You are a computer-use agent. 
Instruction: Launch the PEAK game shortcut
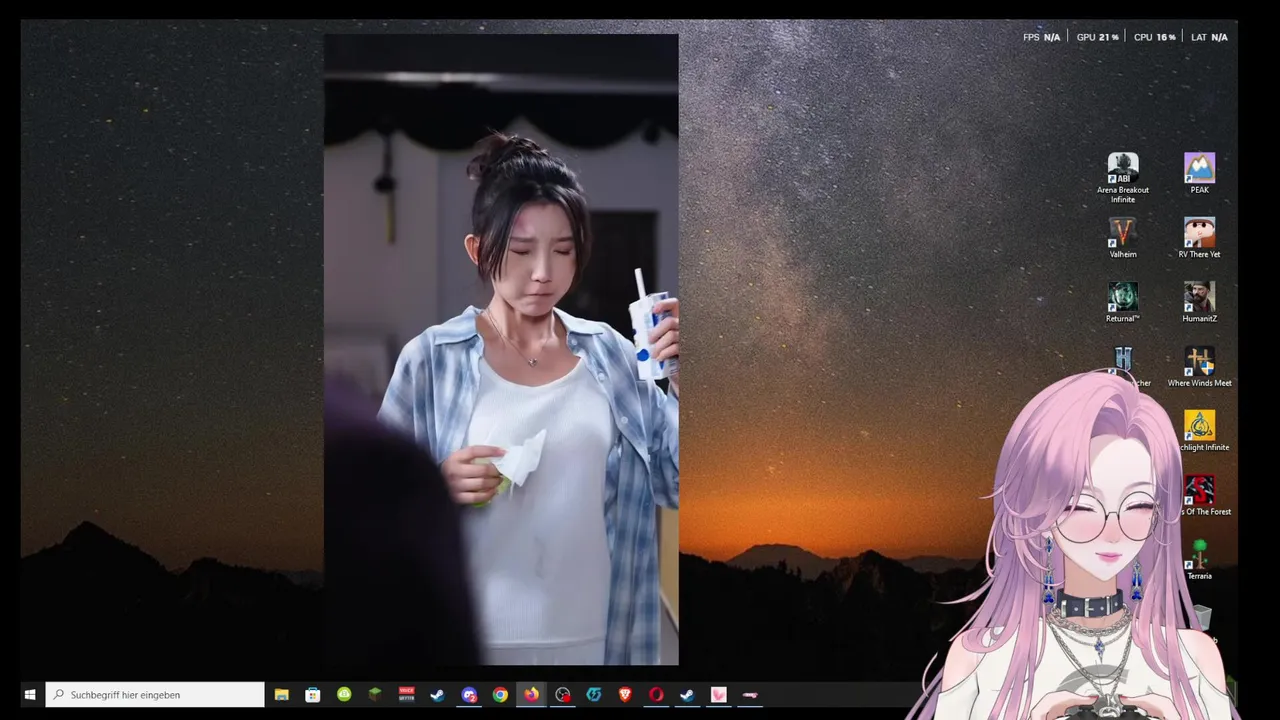(1199, 173)
